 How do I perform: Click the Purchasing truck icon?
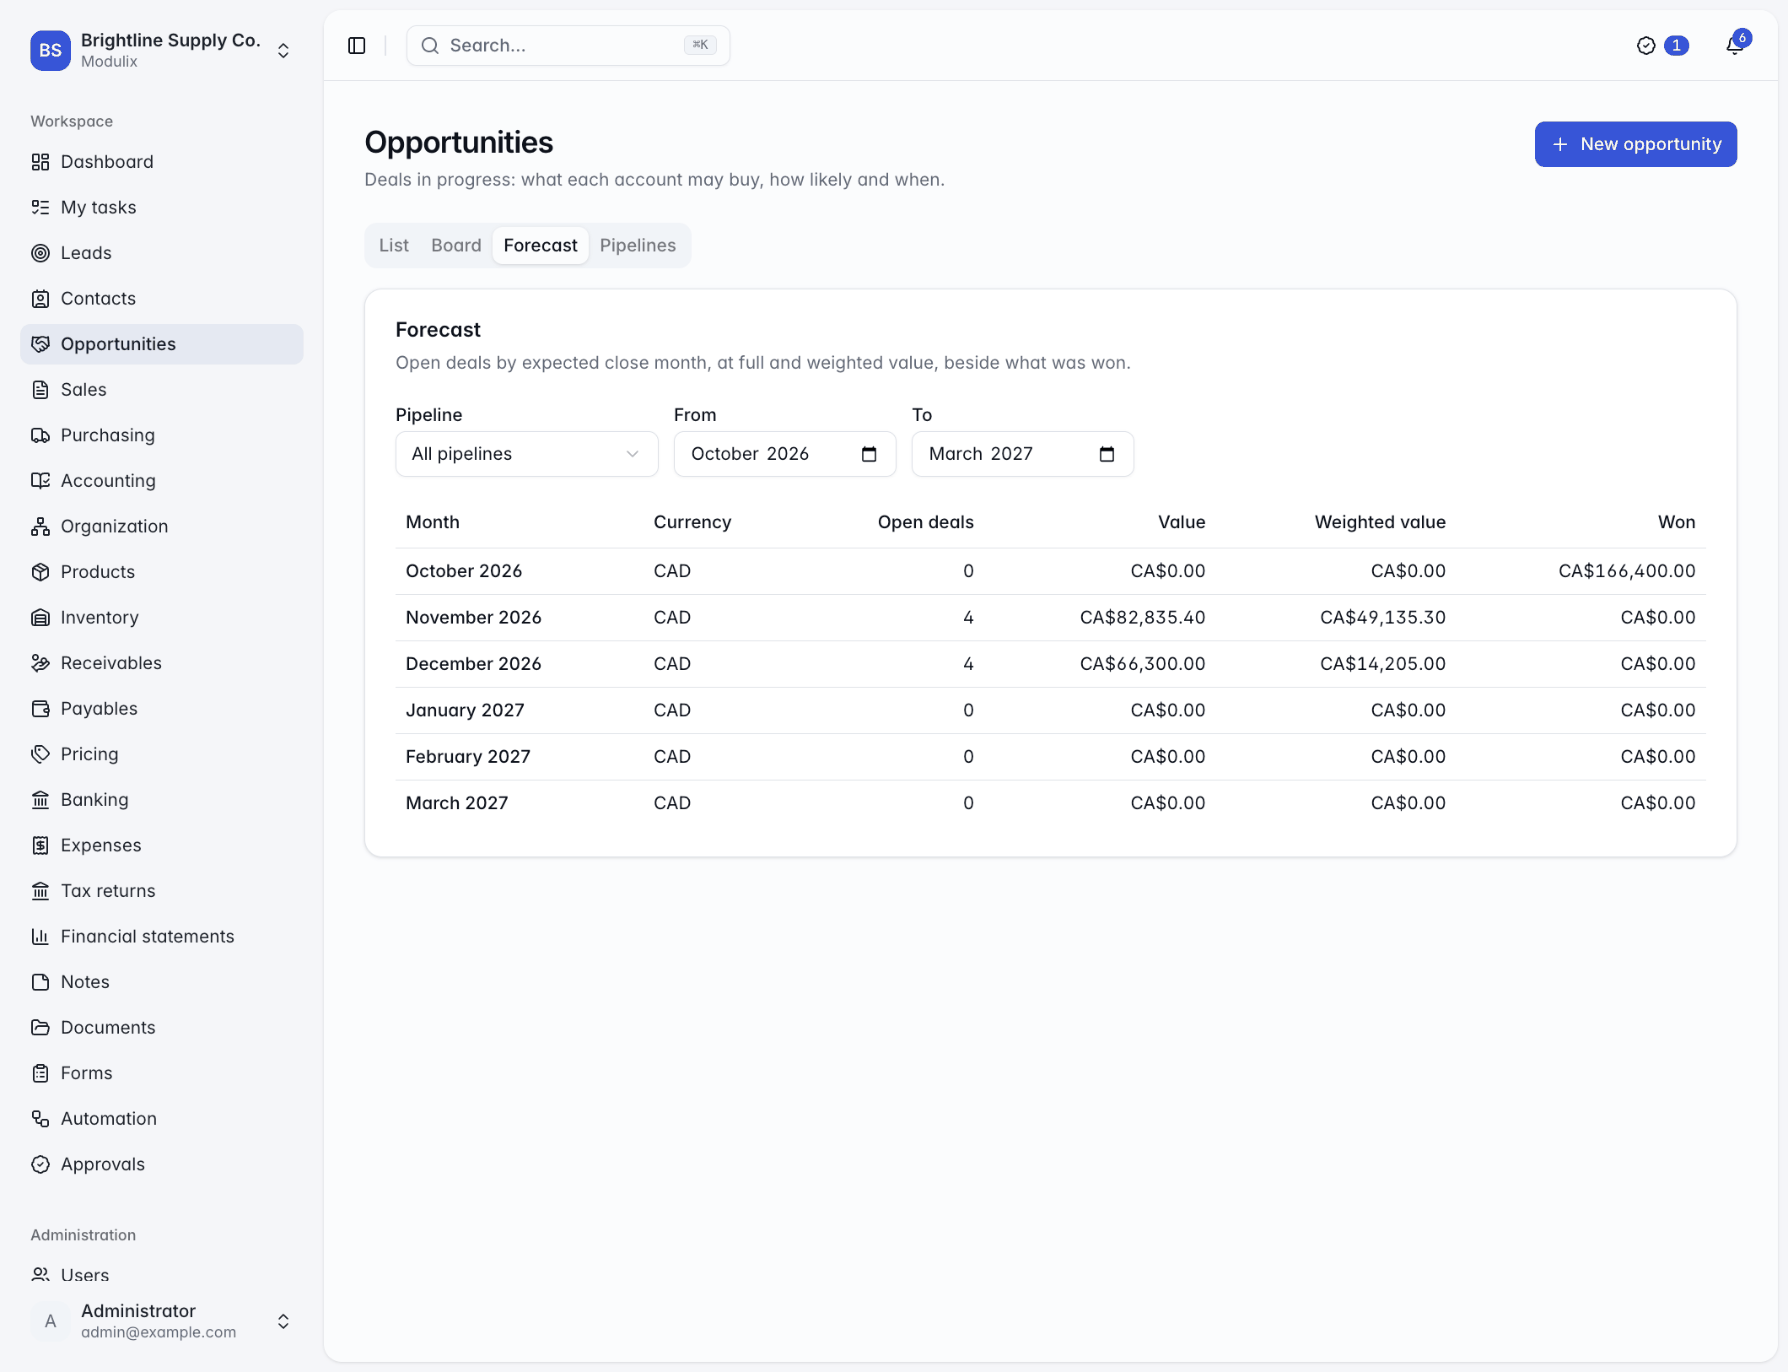(x=40, y=435)
